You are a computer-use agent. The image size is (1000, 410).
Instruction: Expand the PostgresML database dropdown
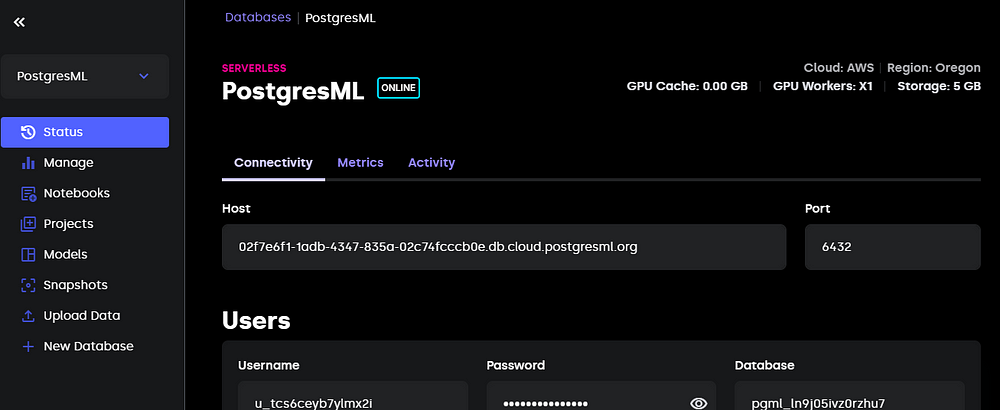pyautogui.click(x=143, y=76)
